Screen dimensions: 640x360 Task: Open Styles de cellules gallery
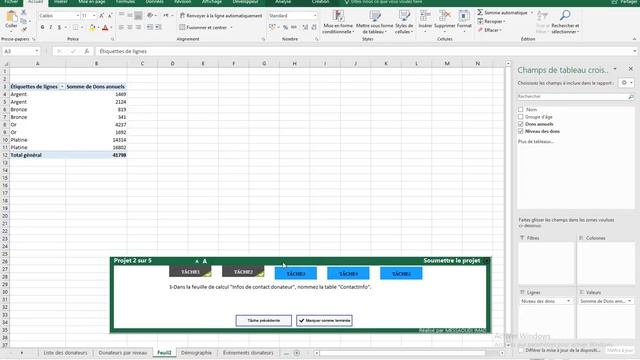pos(404,22)
